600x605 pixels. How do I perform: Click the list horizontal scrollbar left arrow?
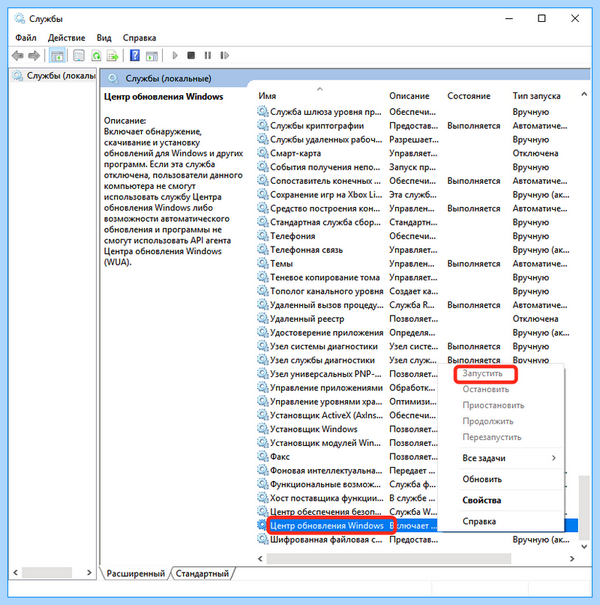[260, 558]
